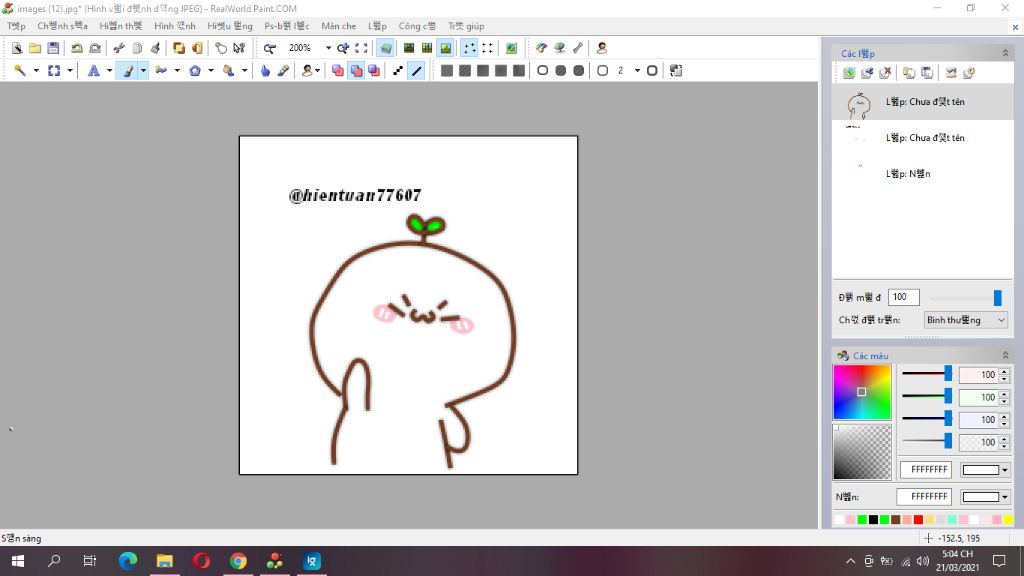1024x576 pixels.
Task: Toggle the layers panel view button
Action: [386, 48]
